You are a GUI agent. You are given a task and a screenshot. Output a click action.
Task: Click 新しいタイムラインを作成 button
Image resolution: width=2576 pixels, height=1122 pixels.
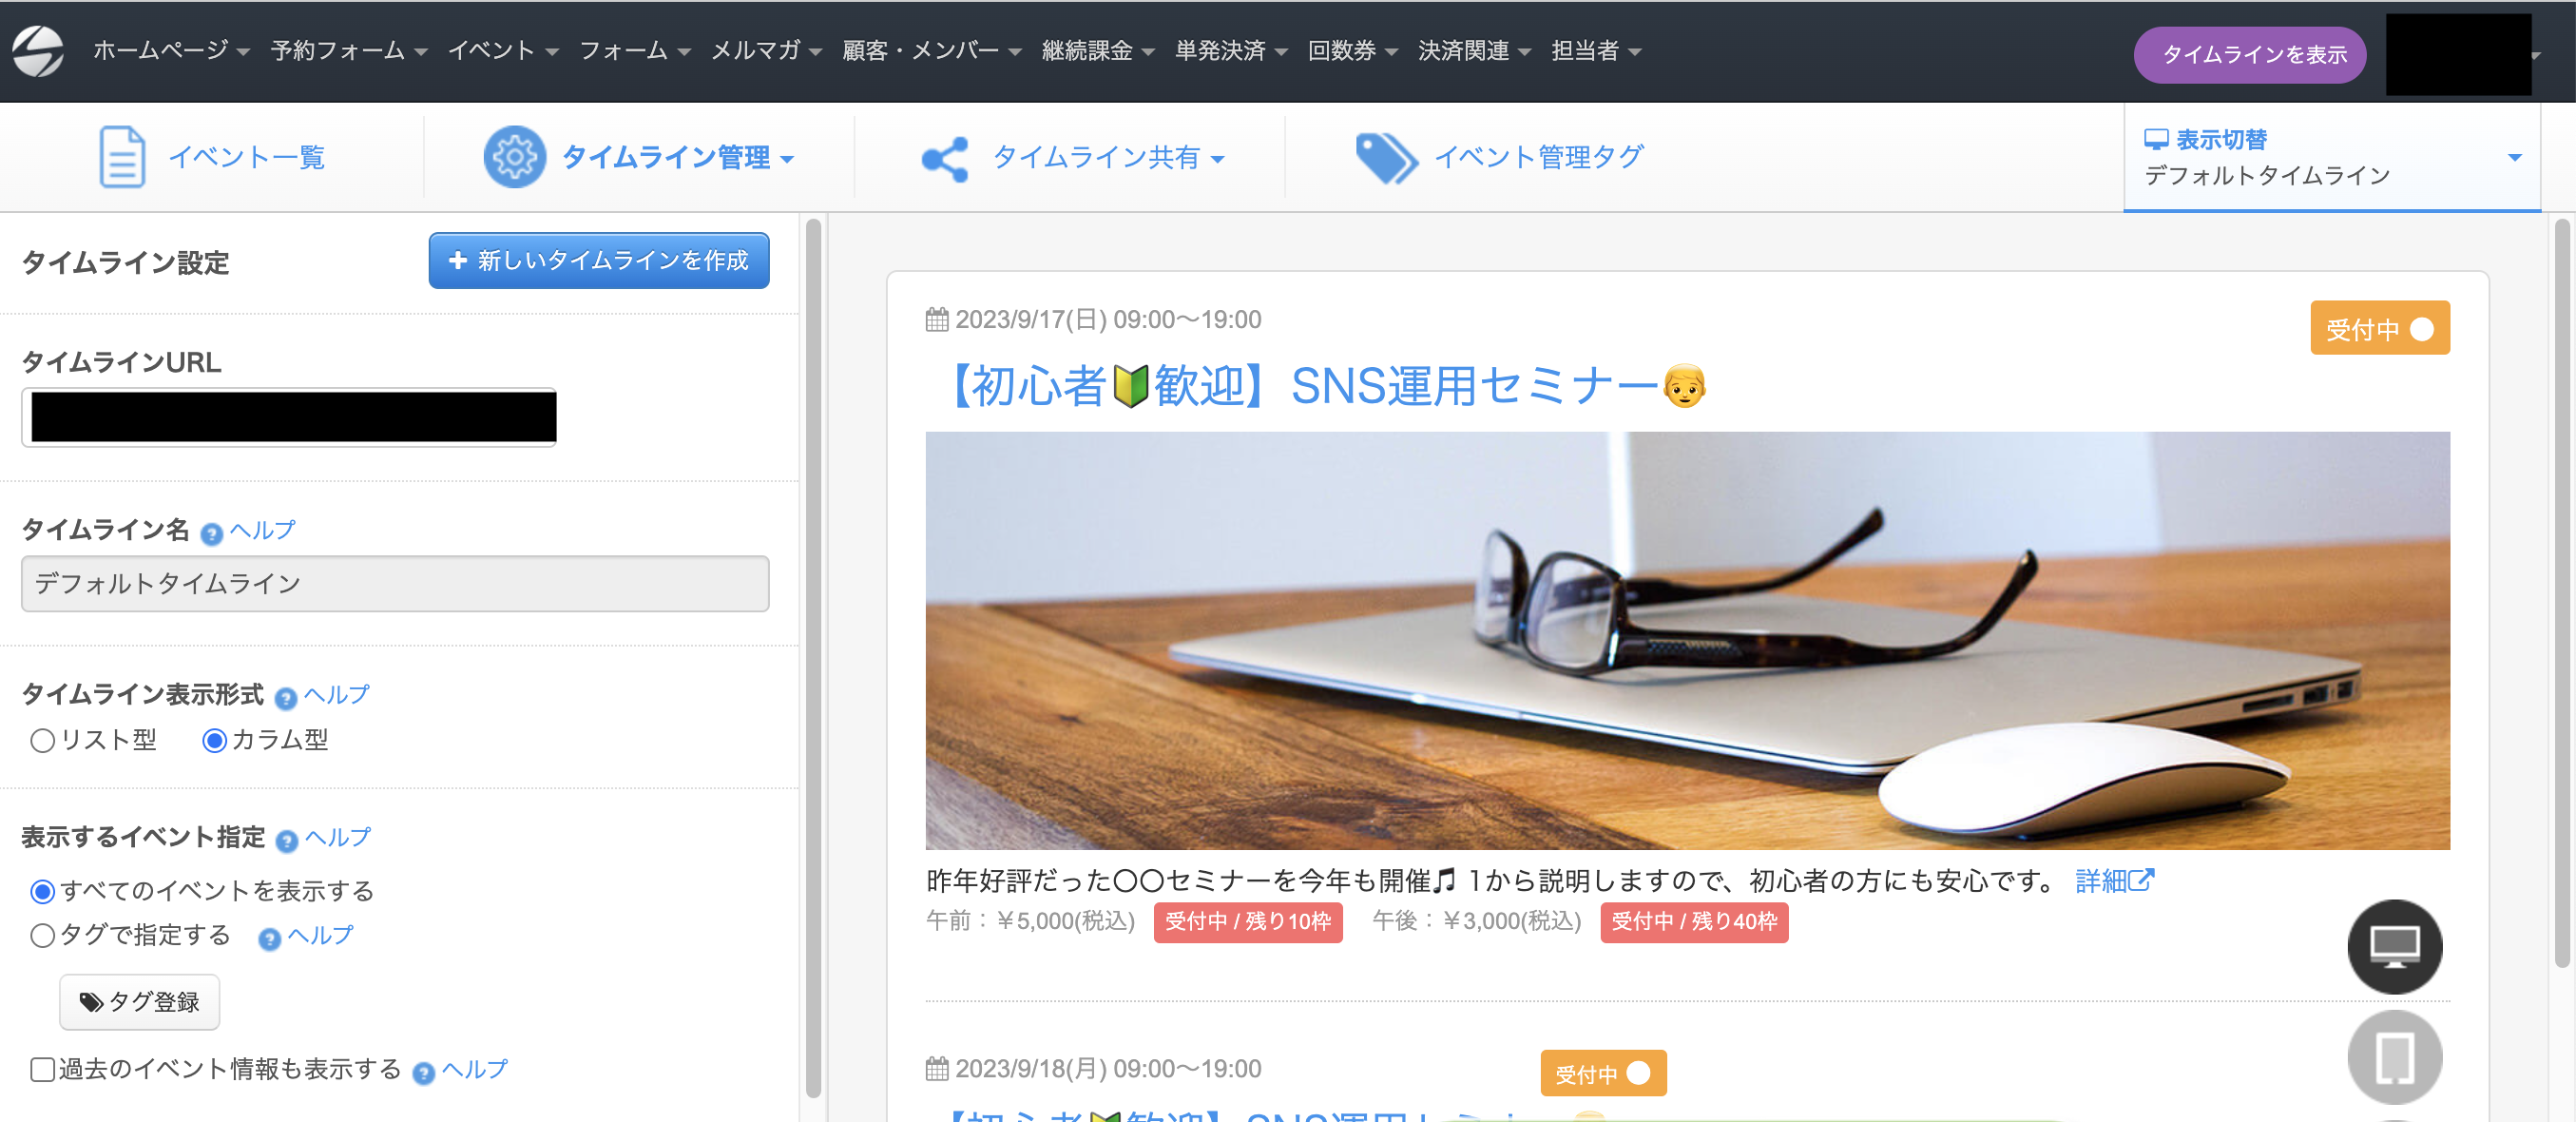pyautogui.click(x=598, y=261)
